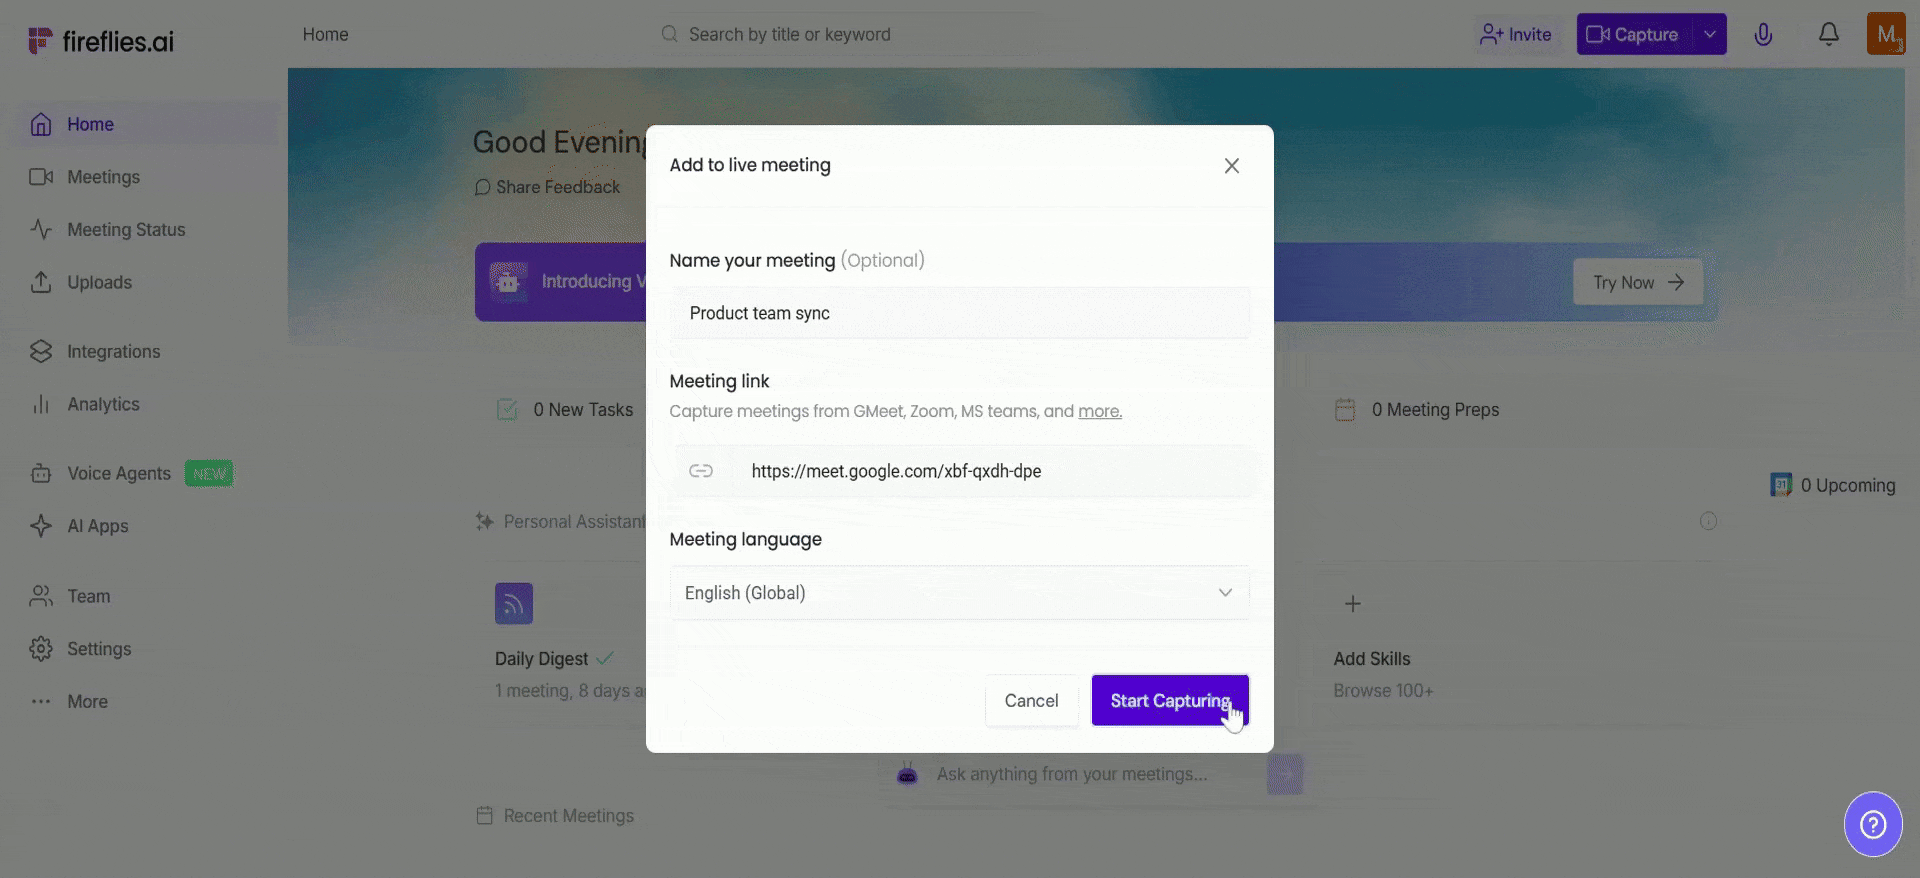
Task: Click the 0 Upcoming calendar item
Action: coord(1833,486)
